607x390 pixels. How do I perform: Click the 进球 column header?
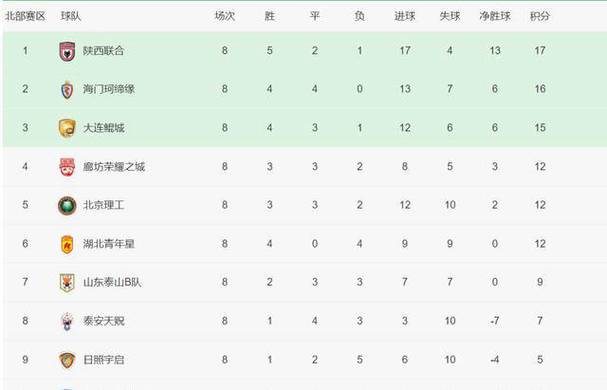tap(405, 16)
